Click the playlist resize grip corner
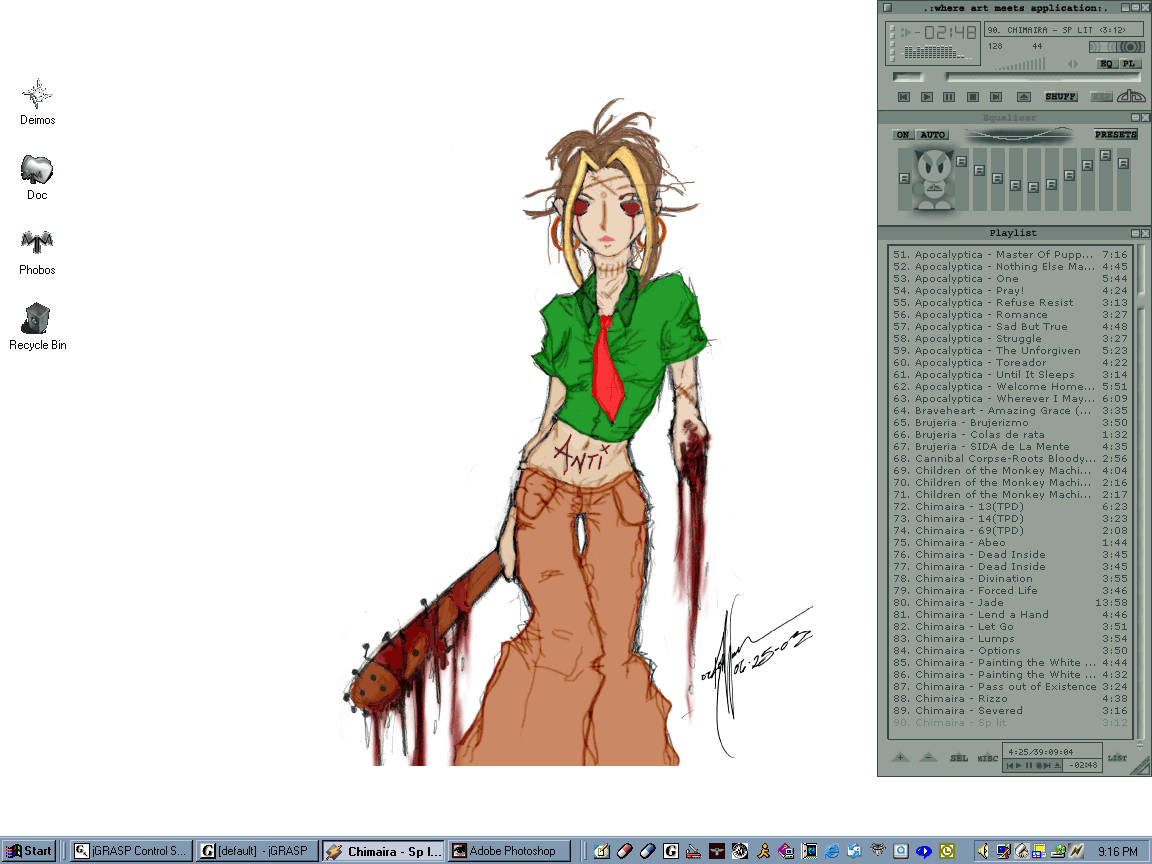The height and width of the screenshot is (864, 1152). 1140,767
